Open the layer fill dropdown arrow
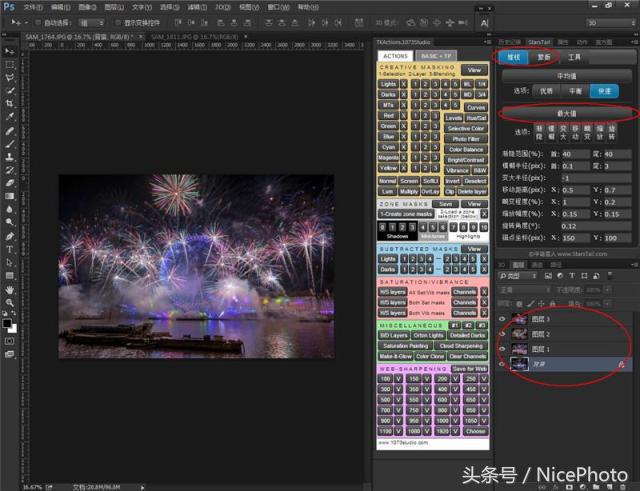This screenshot has width=640, height=491. 608,304
